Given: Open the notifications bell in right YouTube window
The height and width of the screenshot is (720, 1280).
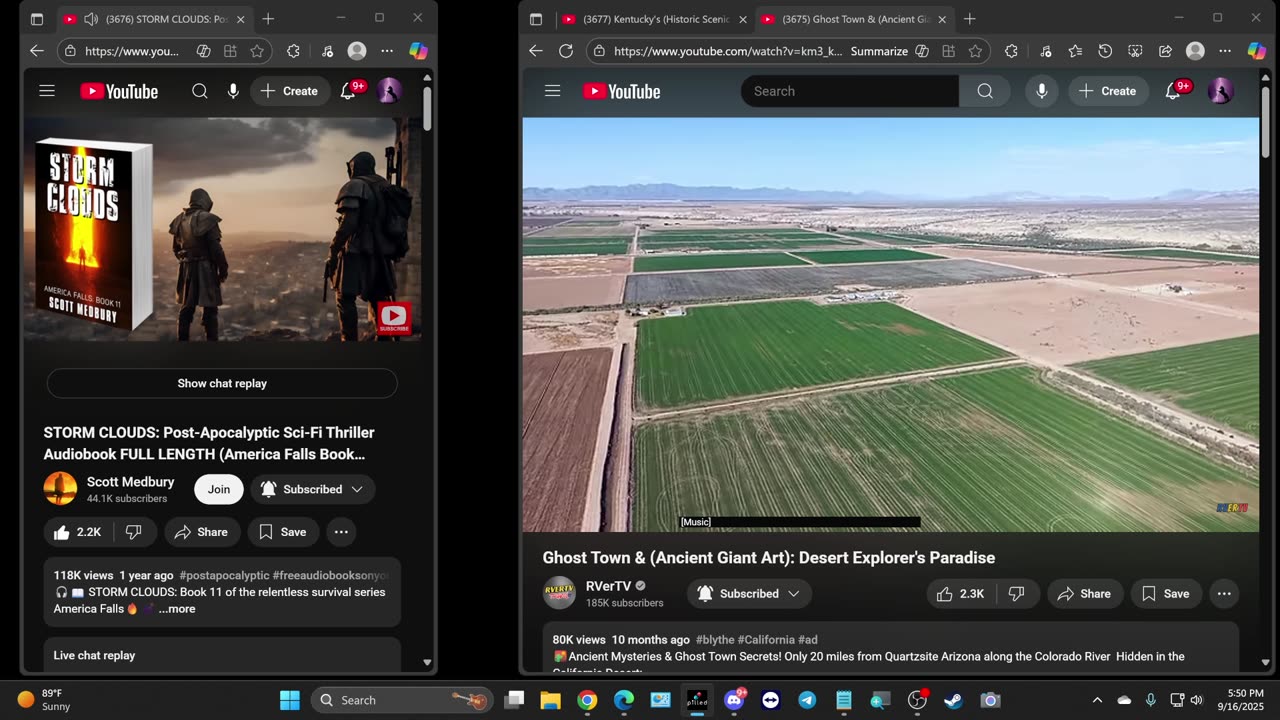Looking at the screenshot, I should pos(1174,91).
